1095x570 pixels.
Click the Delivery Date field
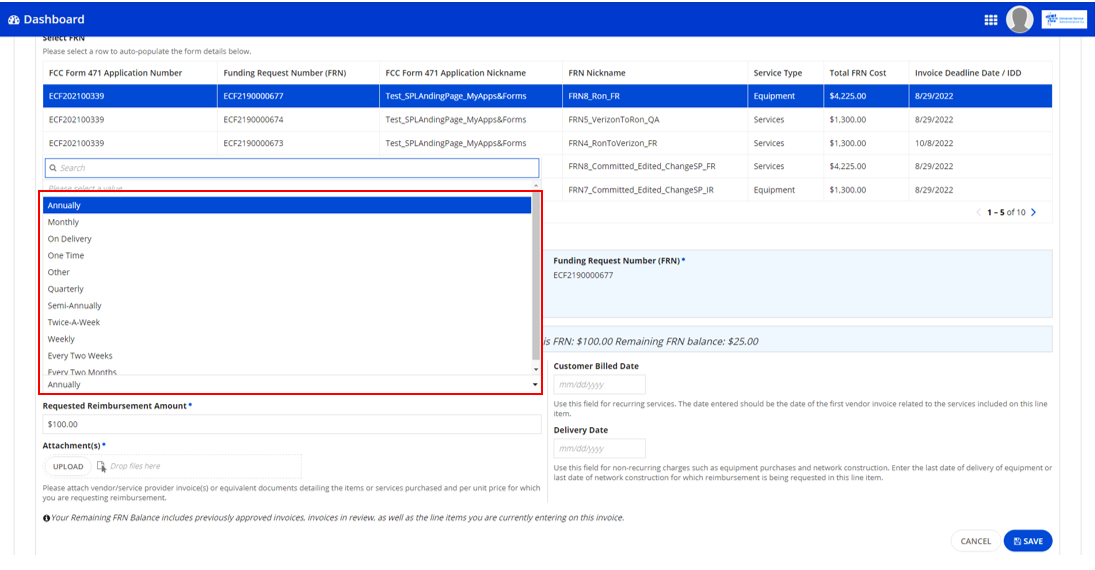[x=599, y=448]
